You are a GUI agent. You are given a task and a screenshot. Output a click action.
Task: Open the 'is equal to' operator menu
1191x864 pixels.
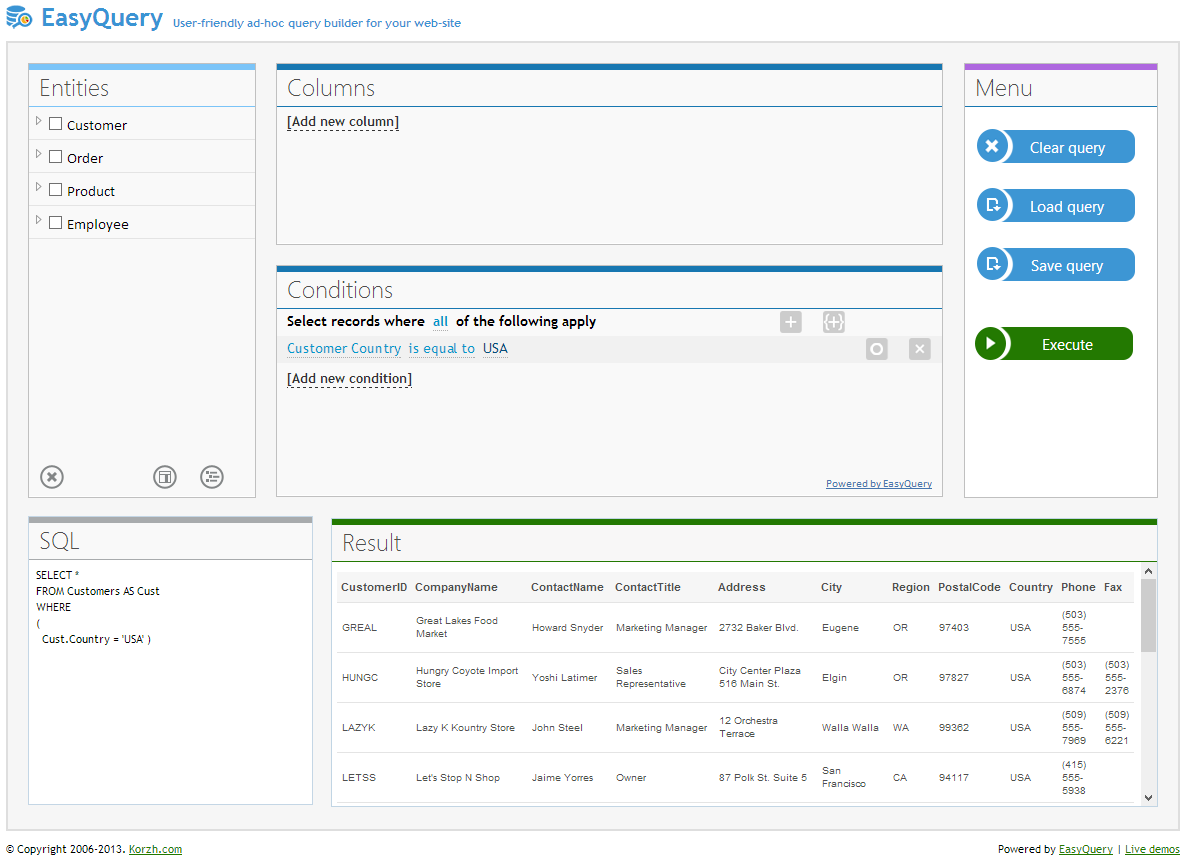(441, 349)
